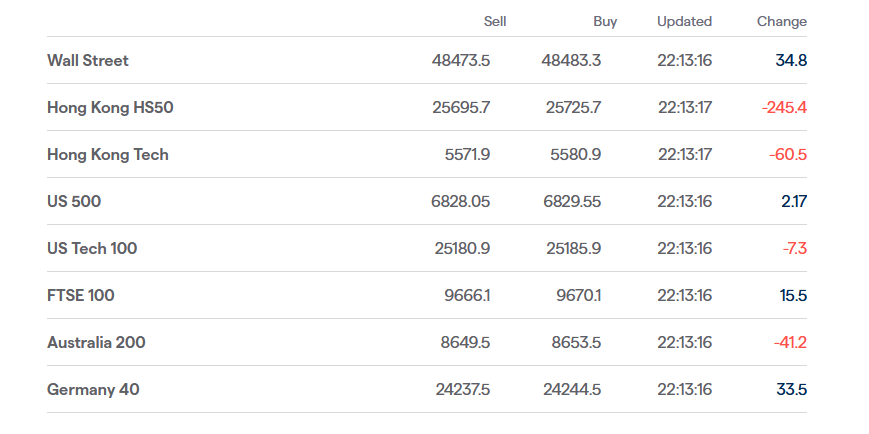869x434 pixels.
Task: Open the US 500 market link
Action: tap(74, 202)
